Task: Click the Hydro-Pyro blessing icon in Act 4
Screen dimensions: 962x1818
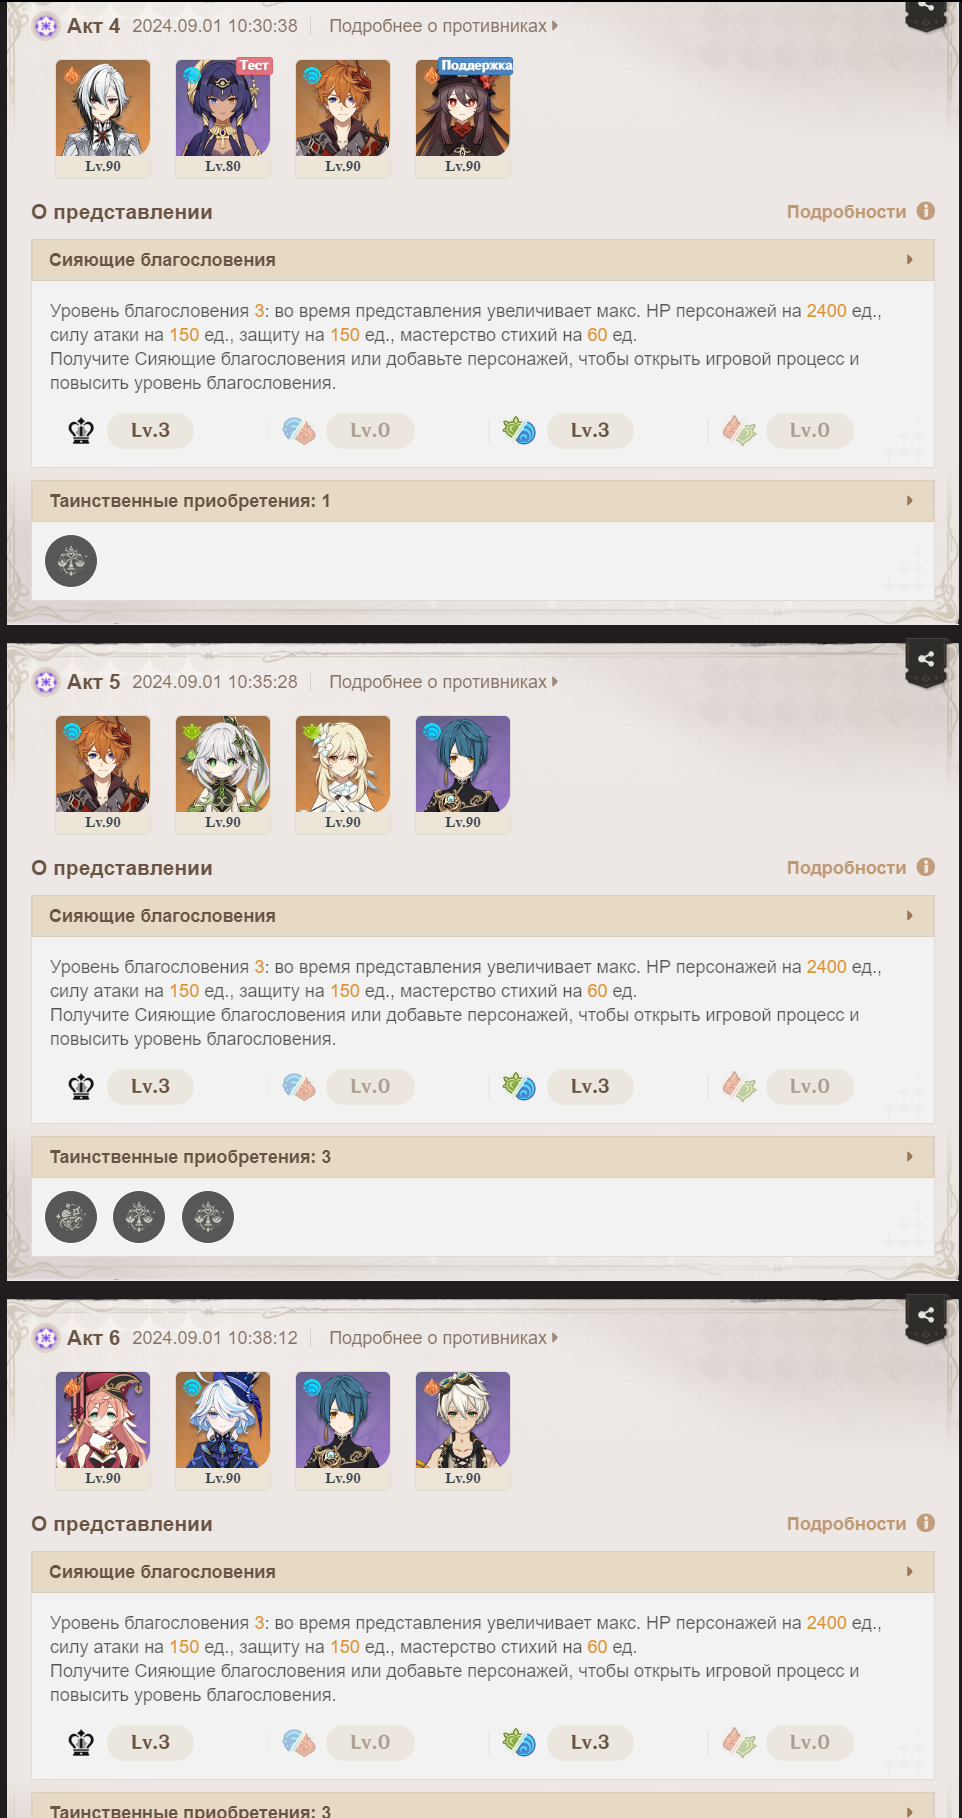Action: (299, 431)
